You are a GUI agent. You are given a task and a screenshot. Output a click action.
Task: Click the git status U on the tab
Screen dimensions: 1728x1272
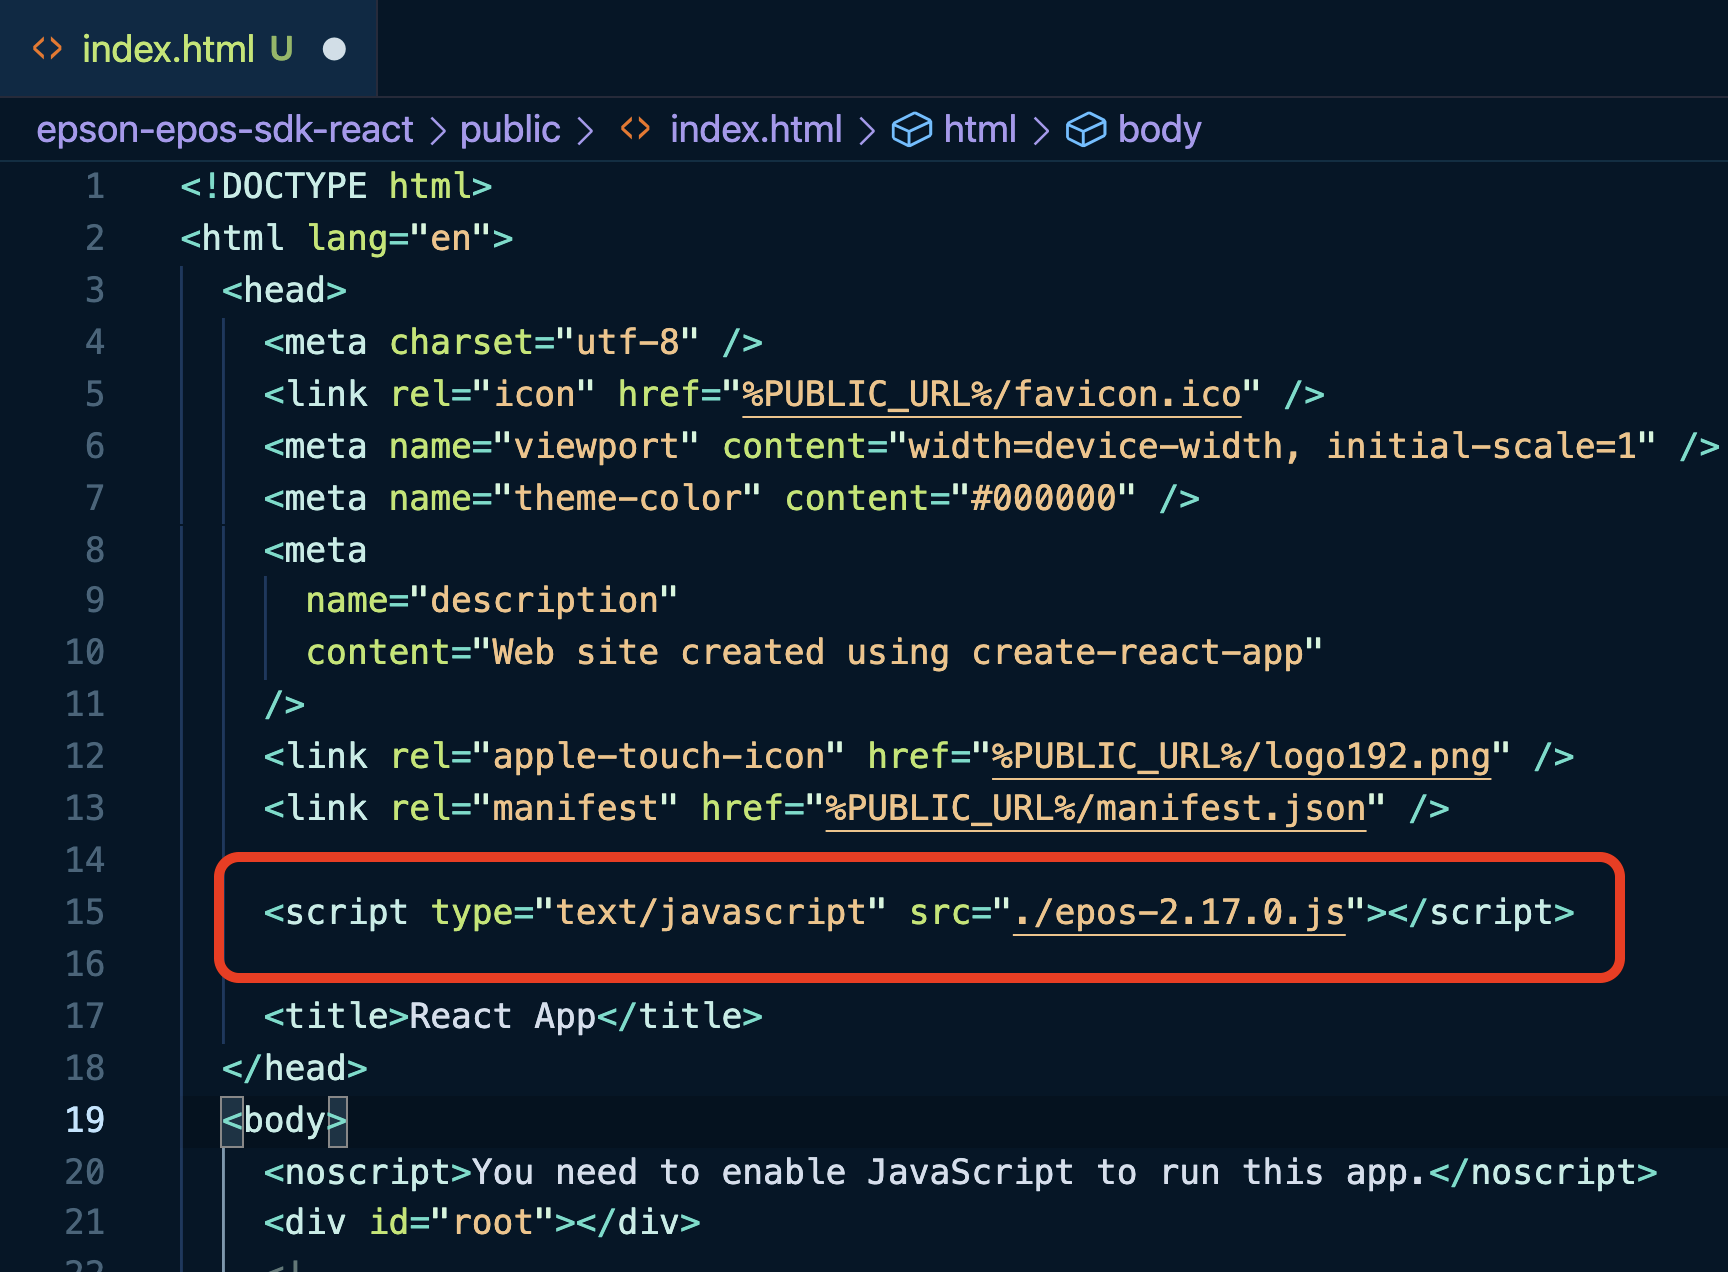282,49
